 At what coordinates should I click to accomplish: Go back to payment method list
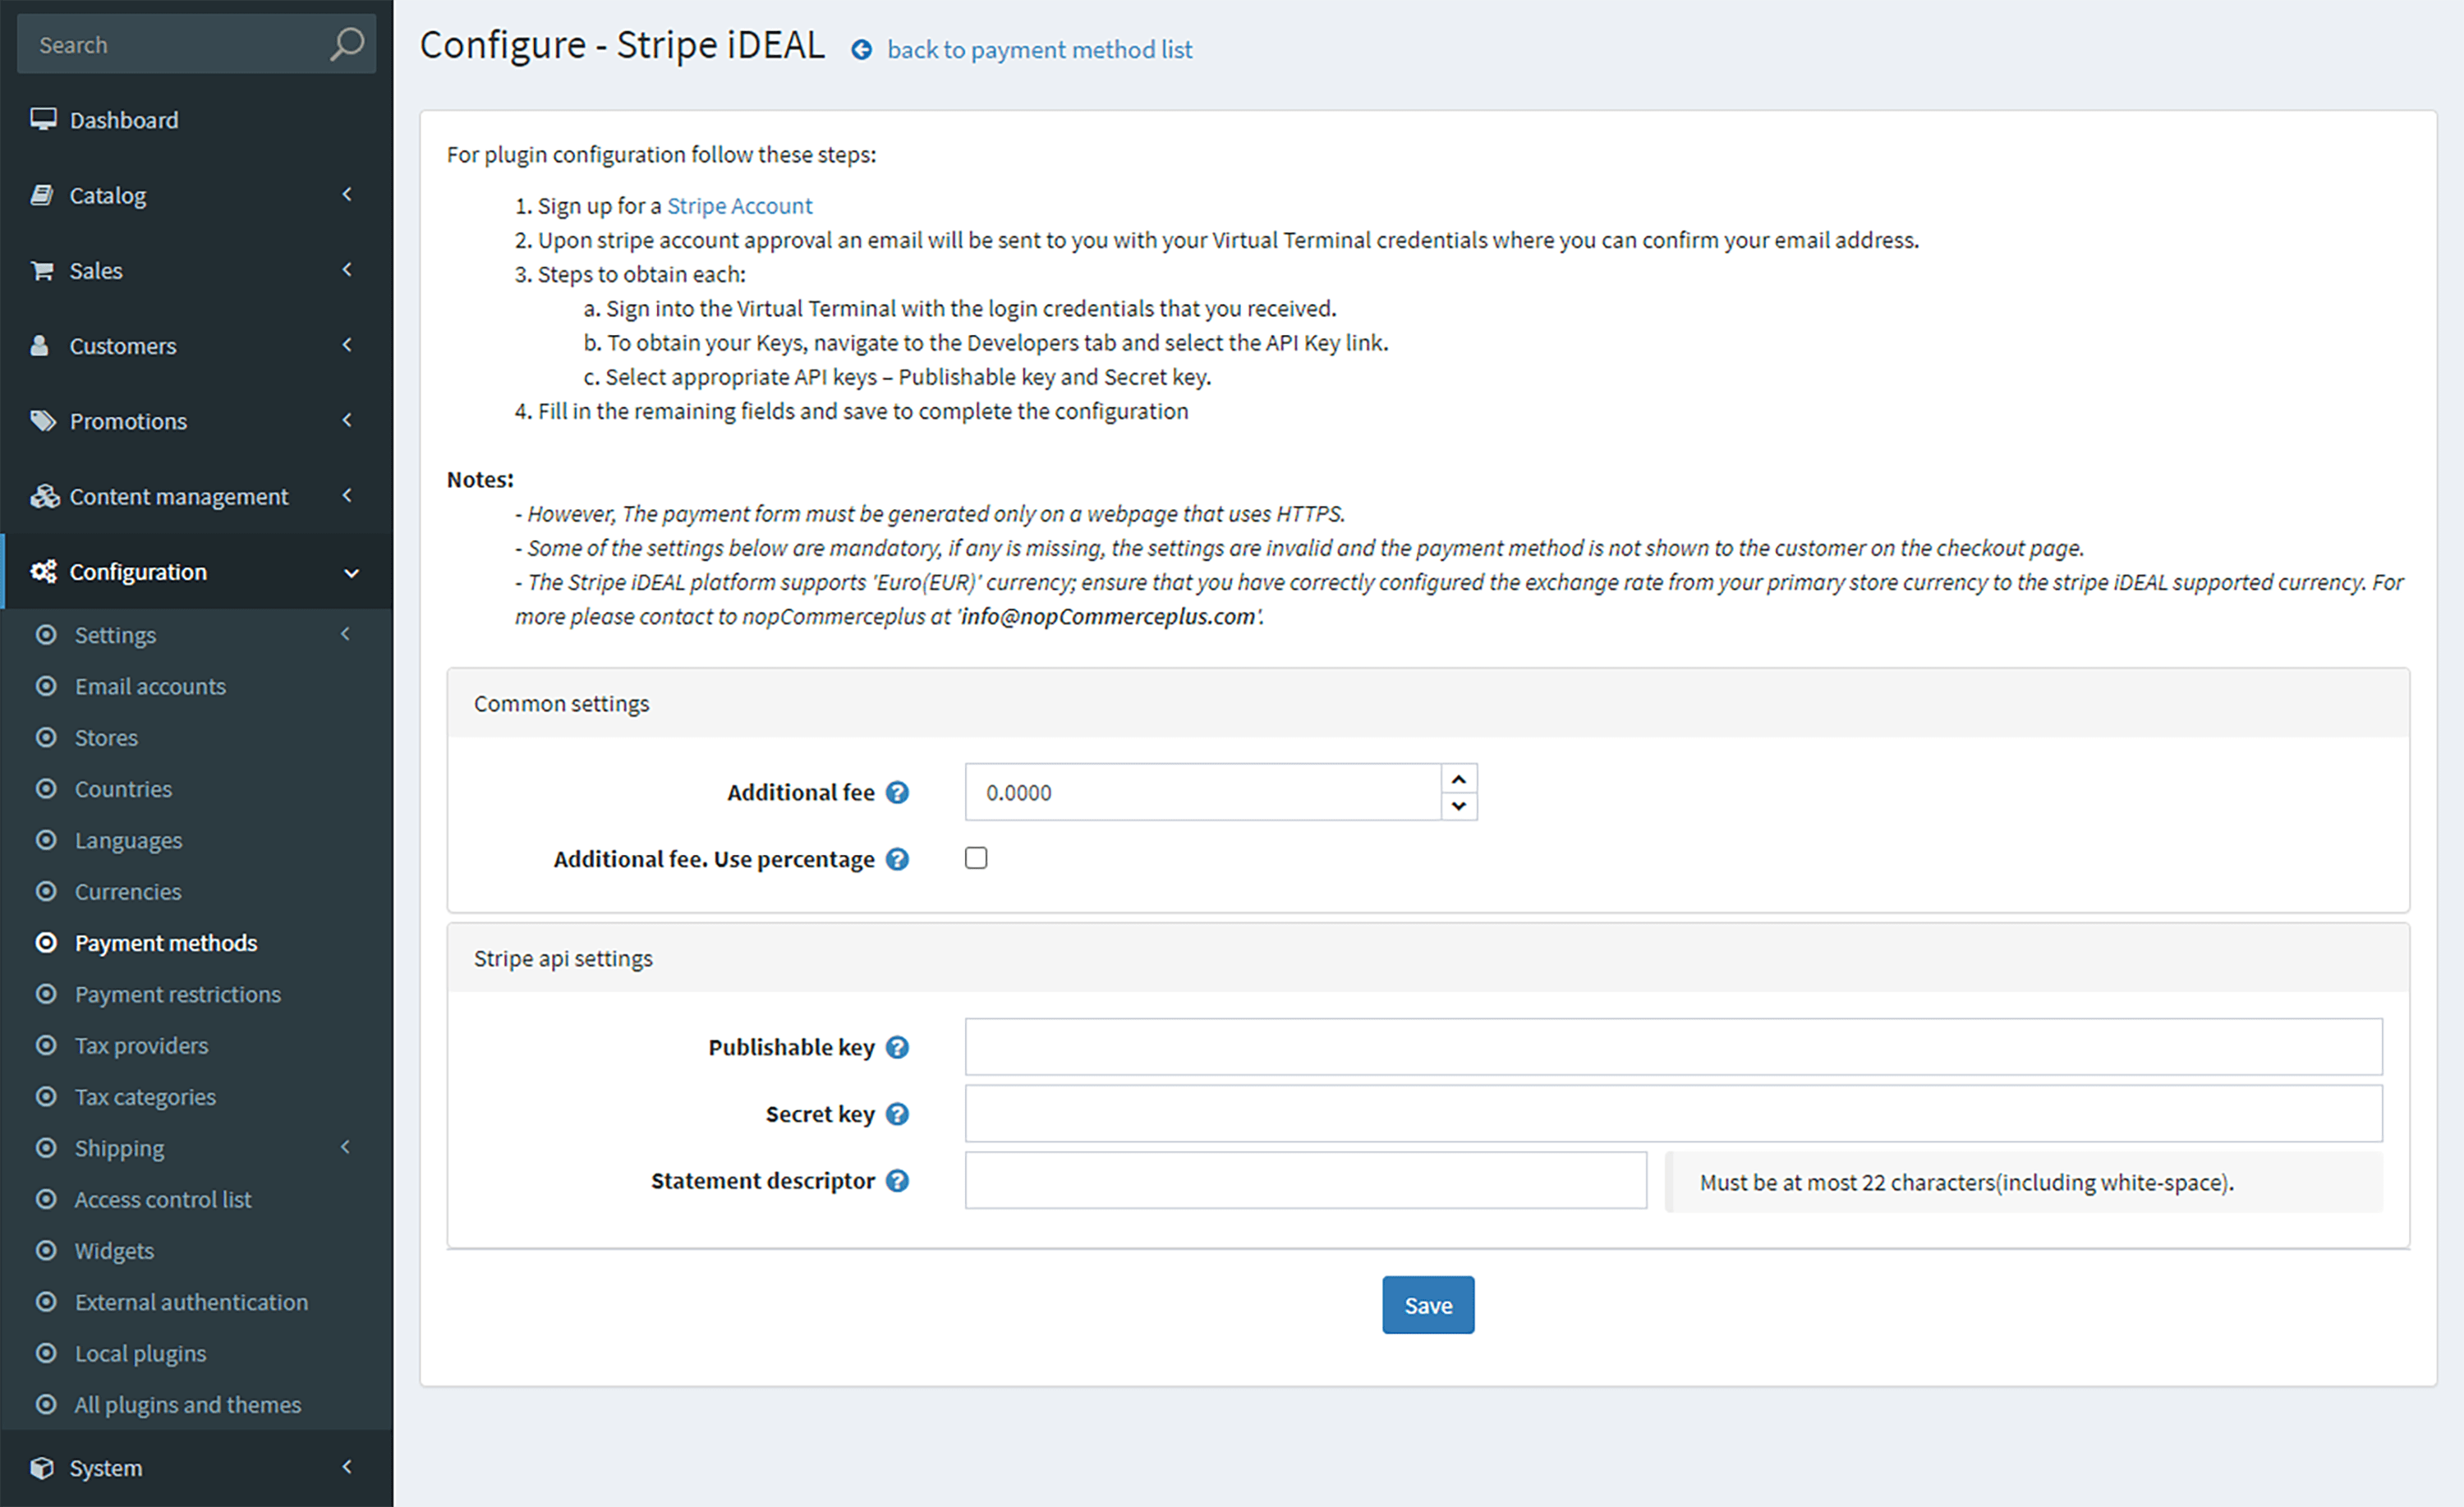[1039, 49]
